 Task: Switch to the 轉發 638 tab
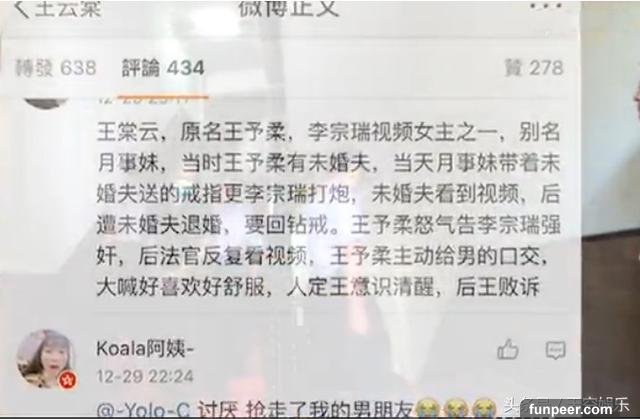coord(56,68)
